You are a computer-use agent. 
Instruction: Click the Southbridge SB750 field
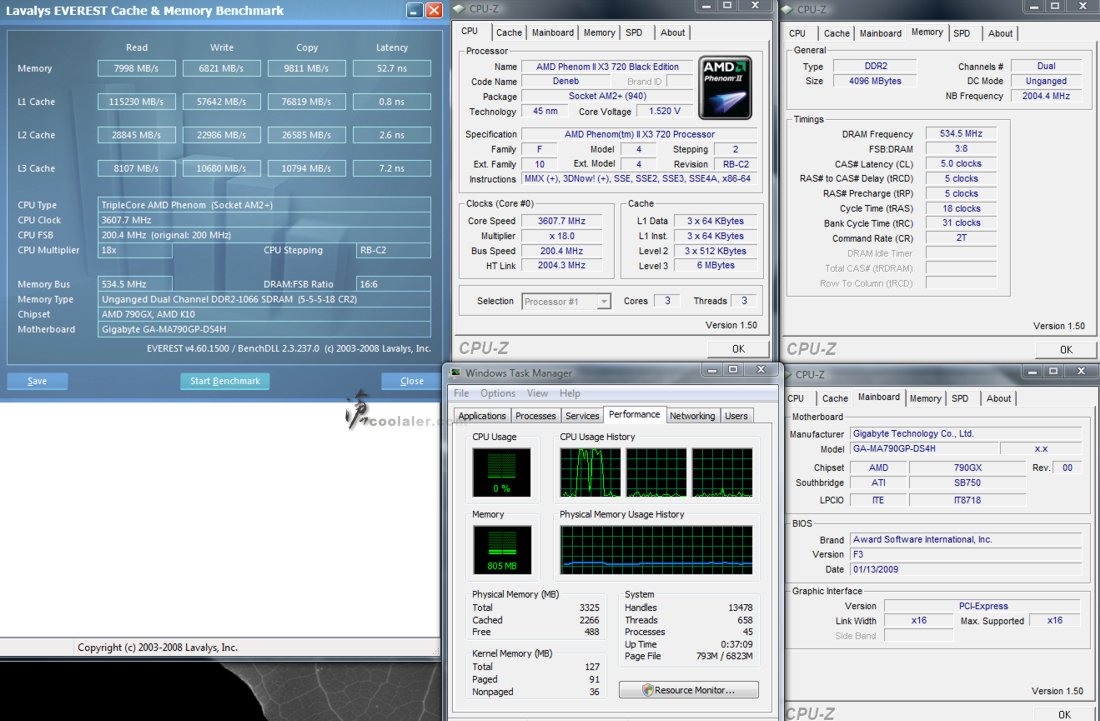coord(967,483)
